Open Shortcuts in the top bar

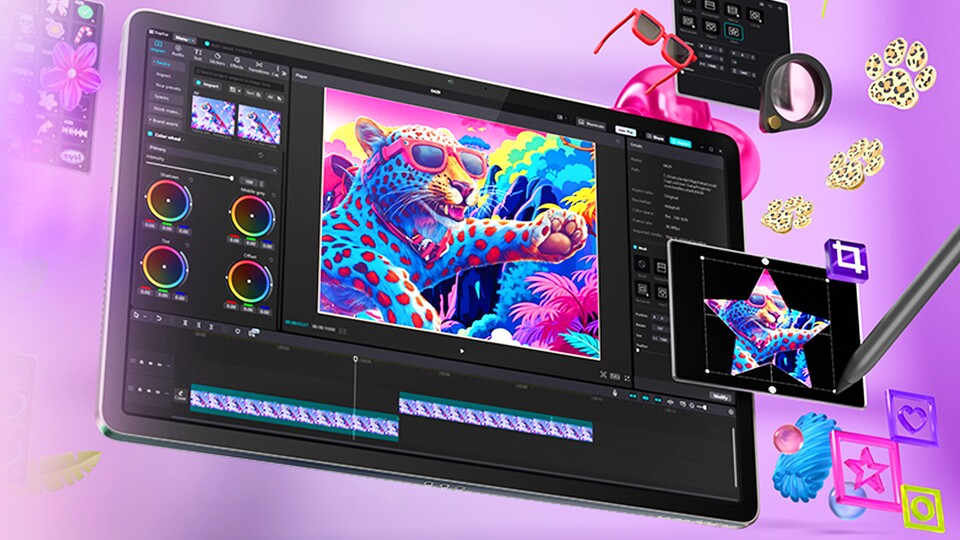coord(591,124)
